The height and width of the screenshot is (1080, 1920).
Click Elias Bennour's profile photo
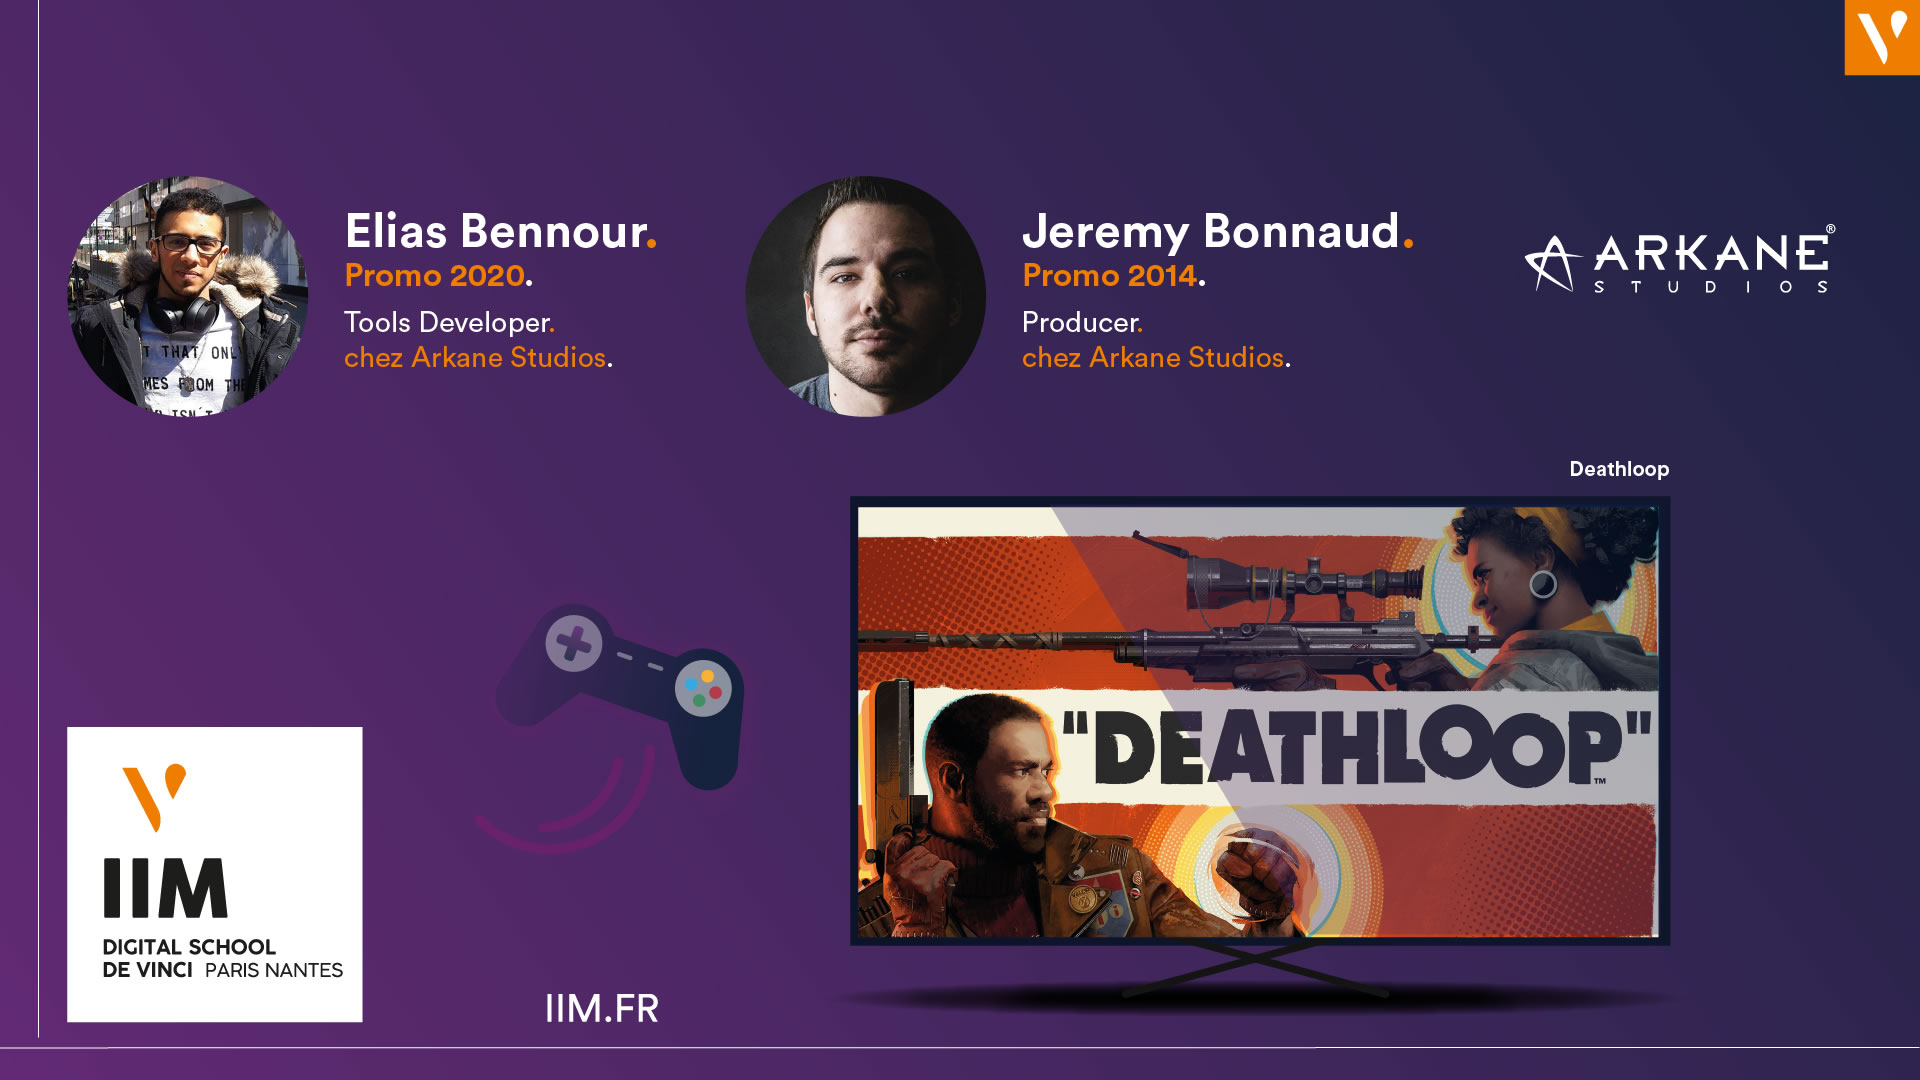click(x=187, y=296)
